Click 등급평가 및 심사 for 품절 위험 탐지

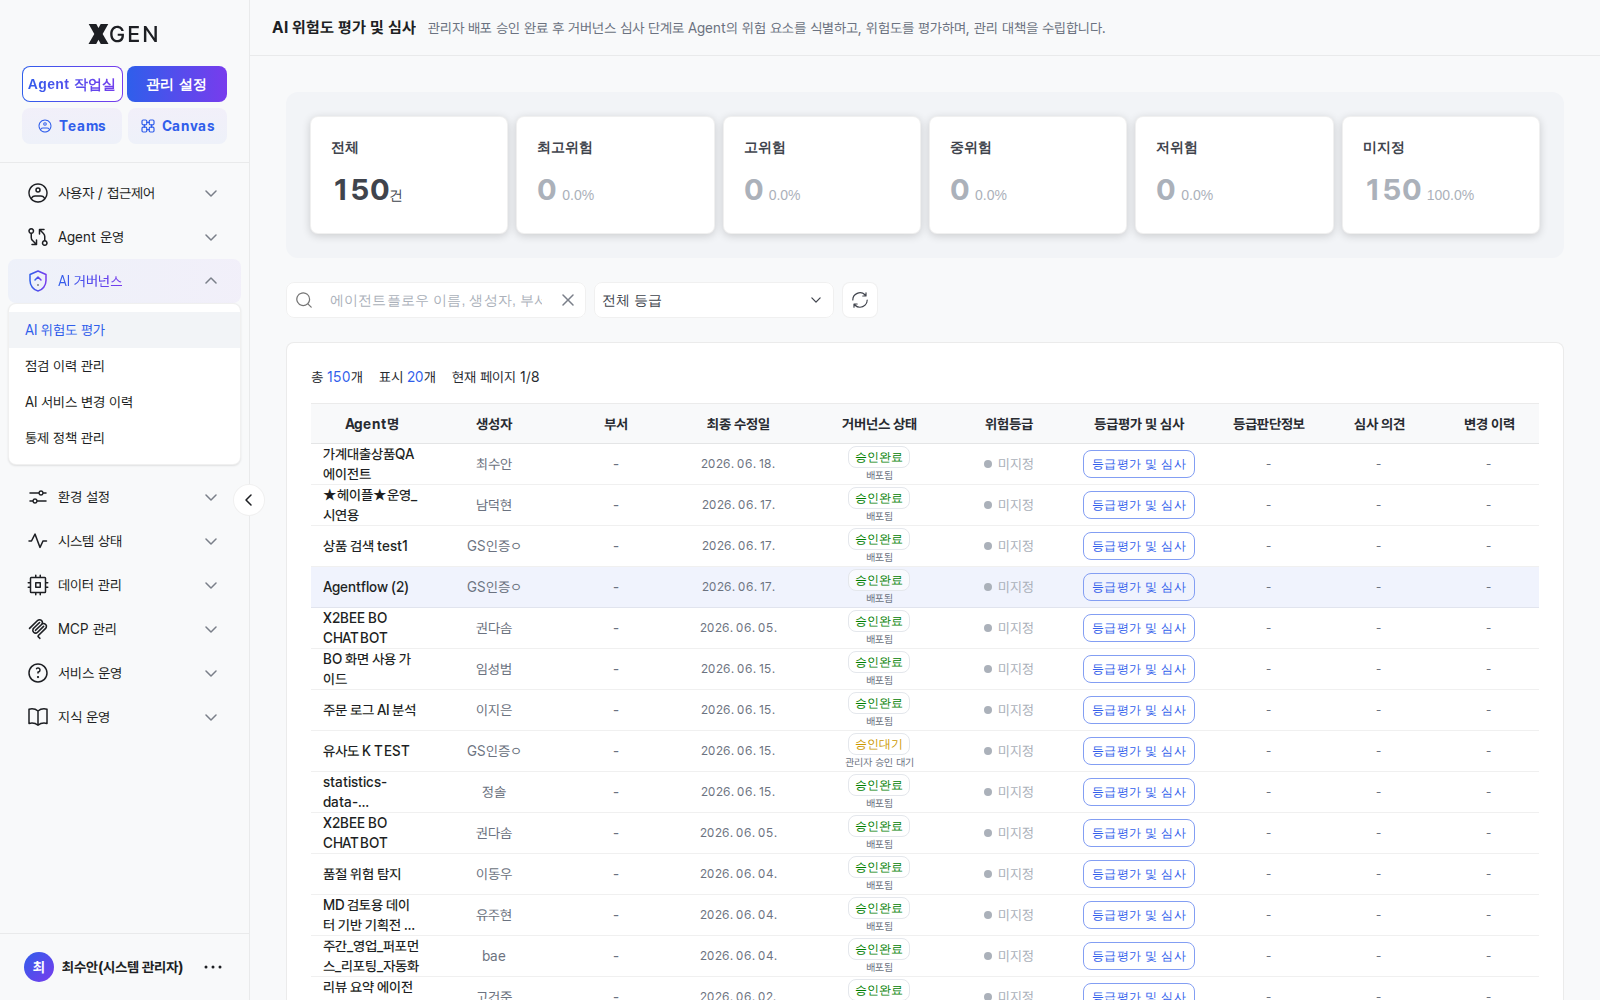click(x=1139, y=874)
